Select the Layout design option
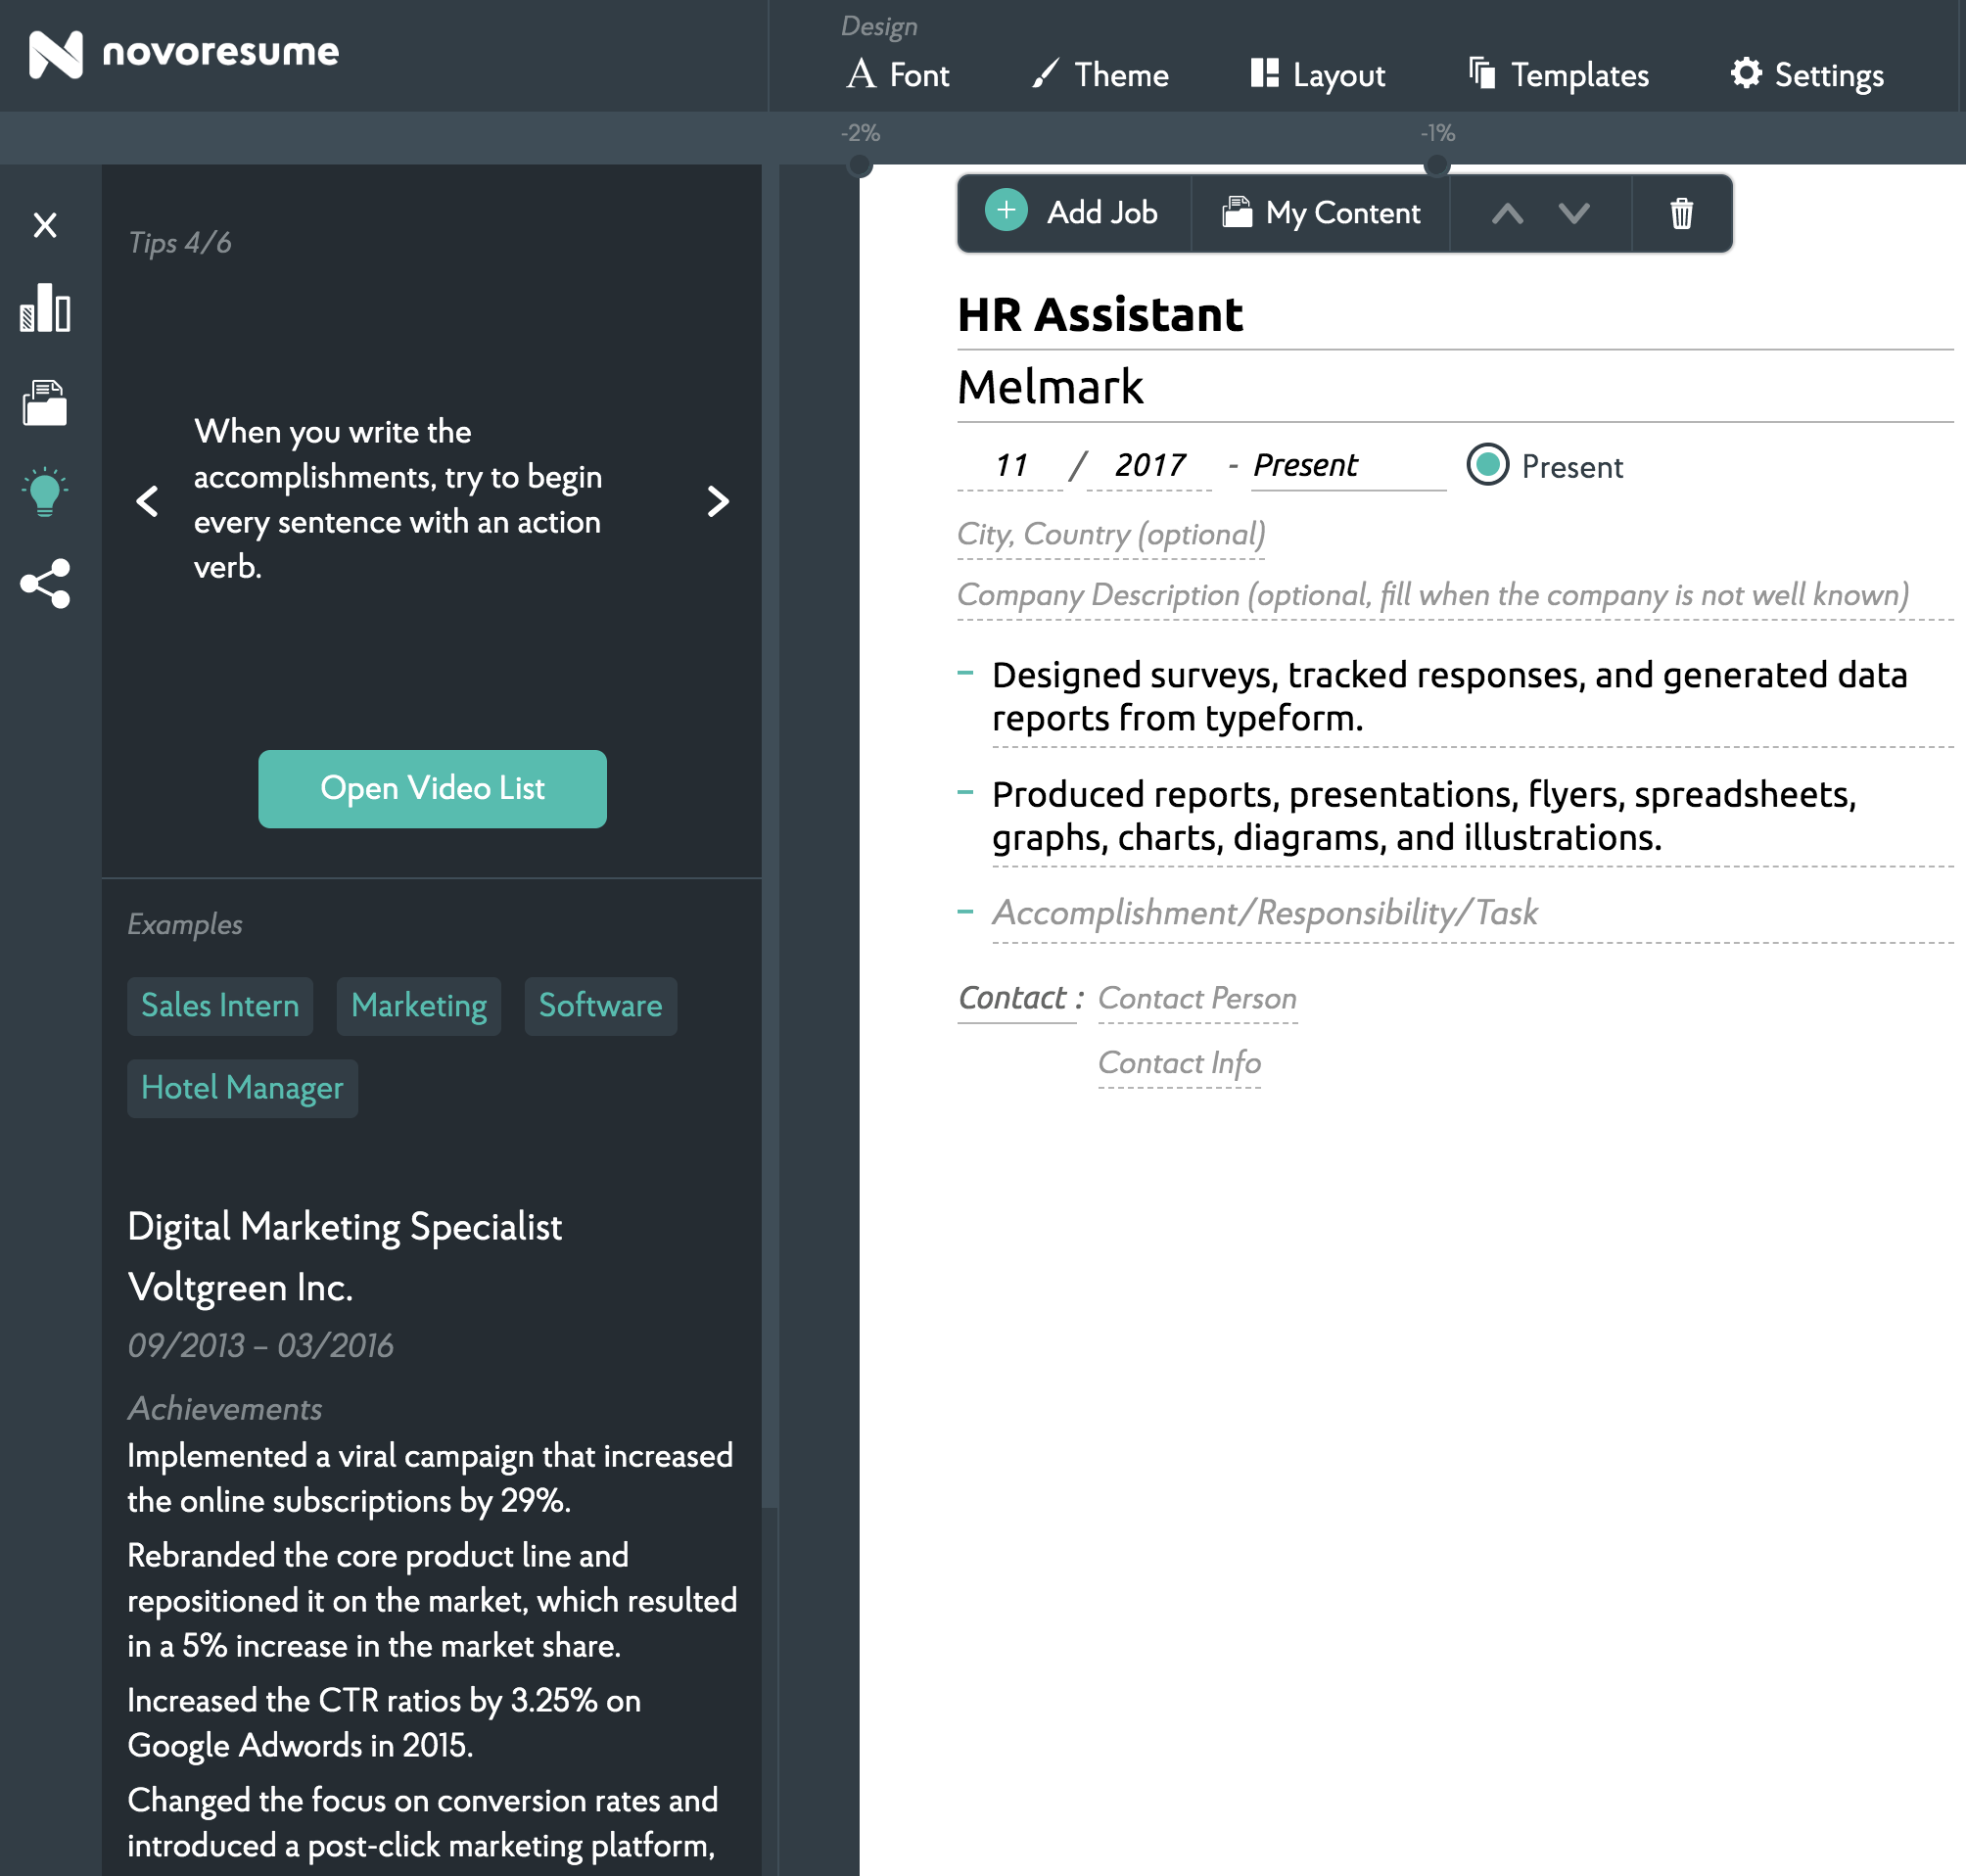This screenshot has width=1966, height=1876. (x=1317, y=73)
